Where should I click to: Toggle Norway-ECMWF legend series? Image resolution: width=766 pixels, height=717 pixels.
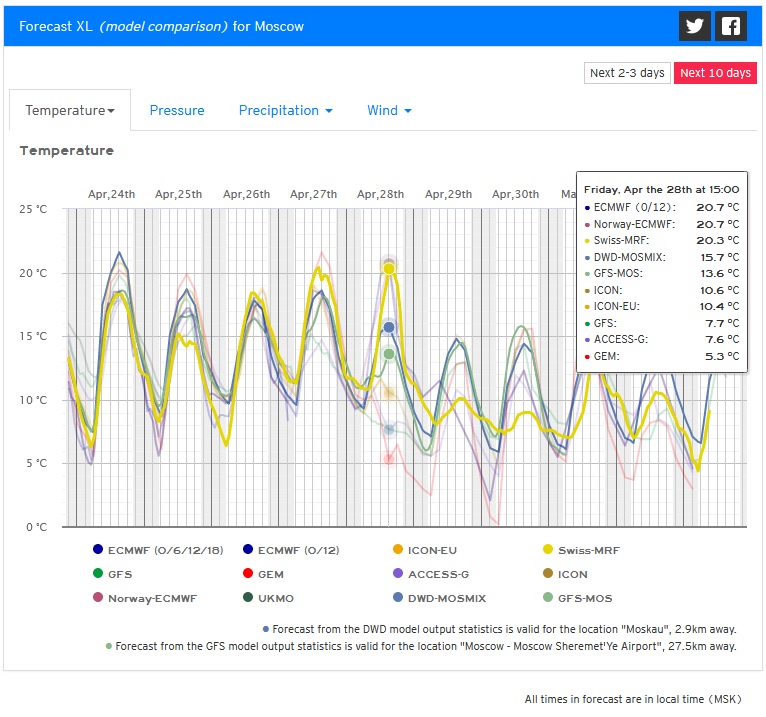(x=145, y=598)
